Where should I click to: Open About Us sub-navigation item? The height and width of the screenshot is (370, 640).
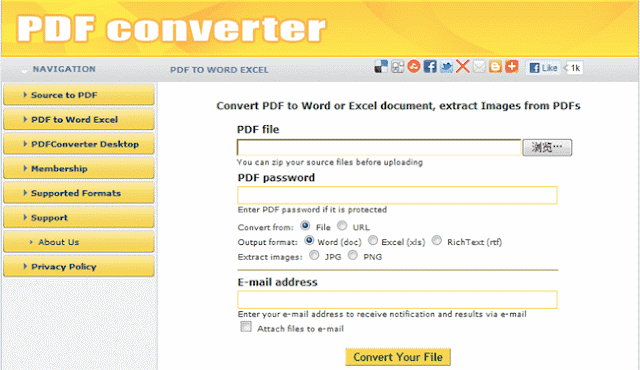(79, 242)
